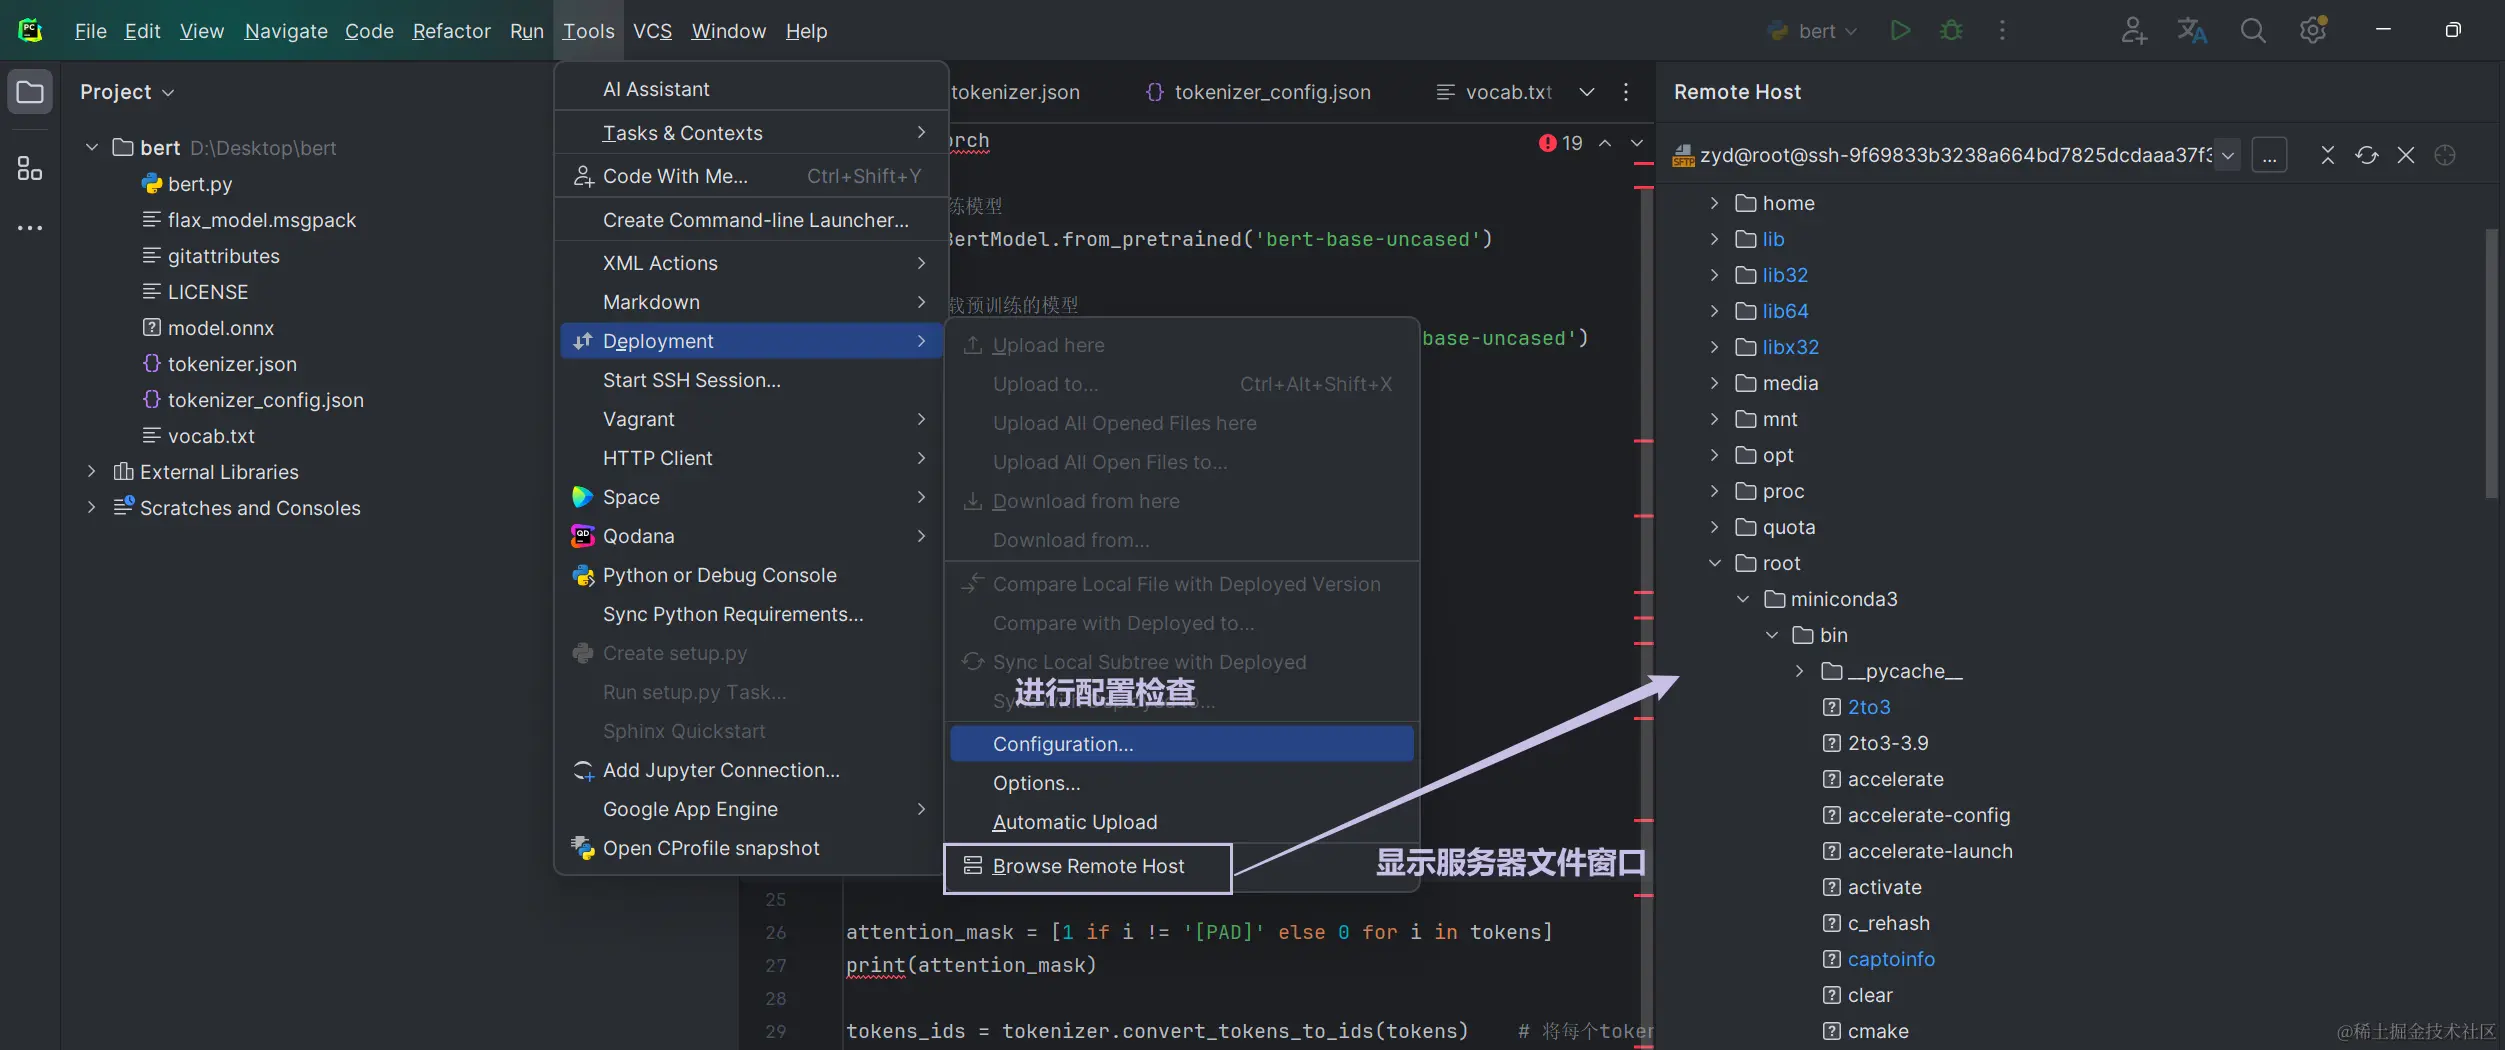The image size is (2505, 1050).
Task: Open Qodana submenu
Action: click(751, 536)
